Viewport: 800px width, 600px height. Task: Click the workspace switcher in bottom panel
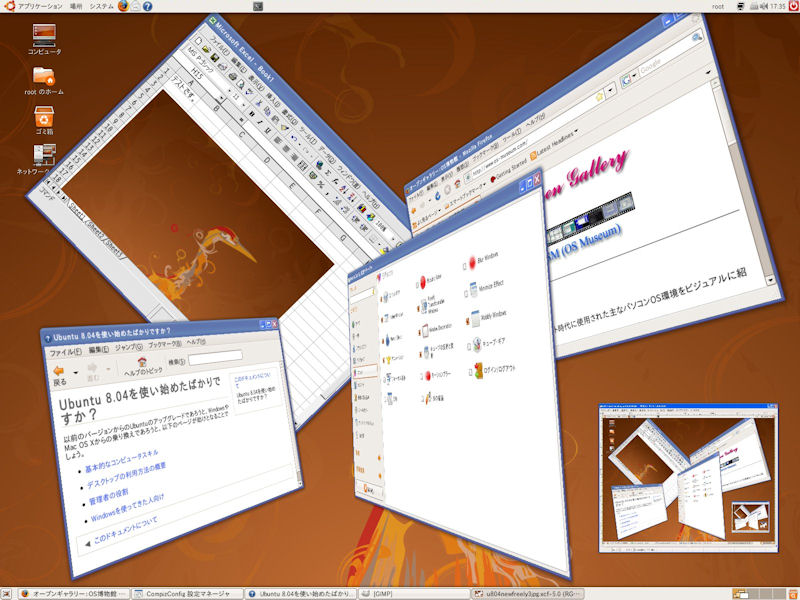759,594
